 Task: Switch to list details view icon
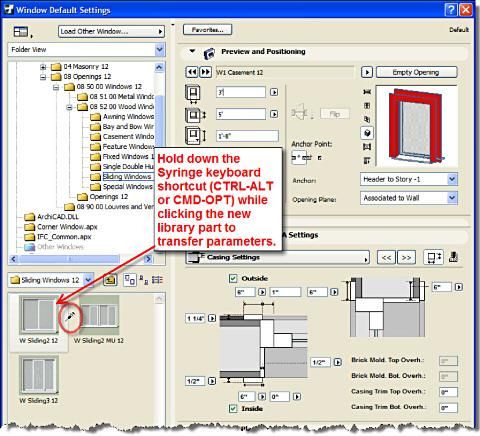[157, 280]
